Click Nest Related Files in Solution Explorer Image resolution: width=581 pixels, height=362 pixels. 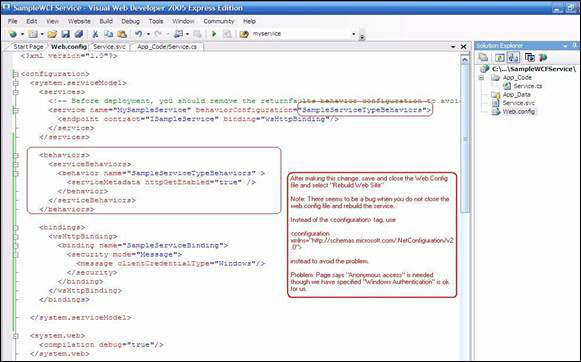point(514,57)
